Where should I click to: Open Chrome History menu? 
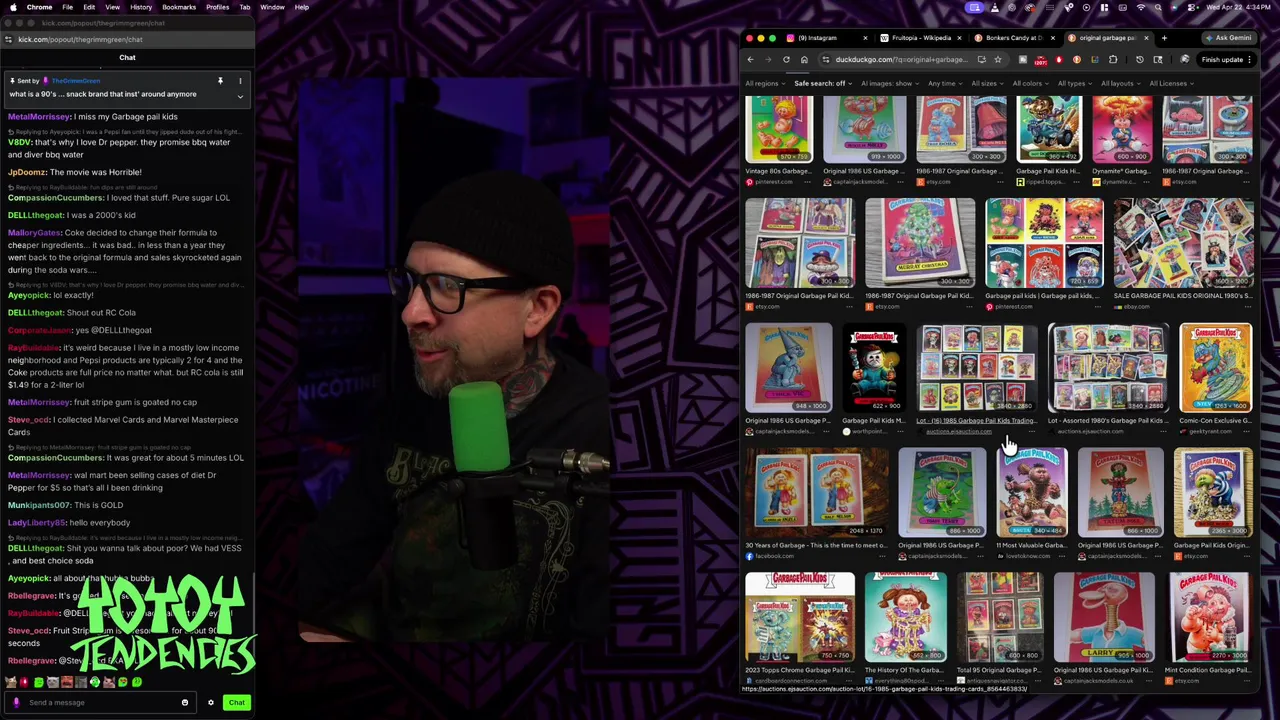[141, 7]
